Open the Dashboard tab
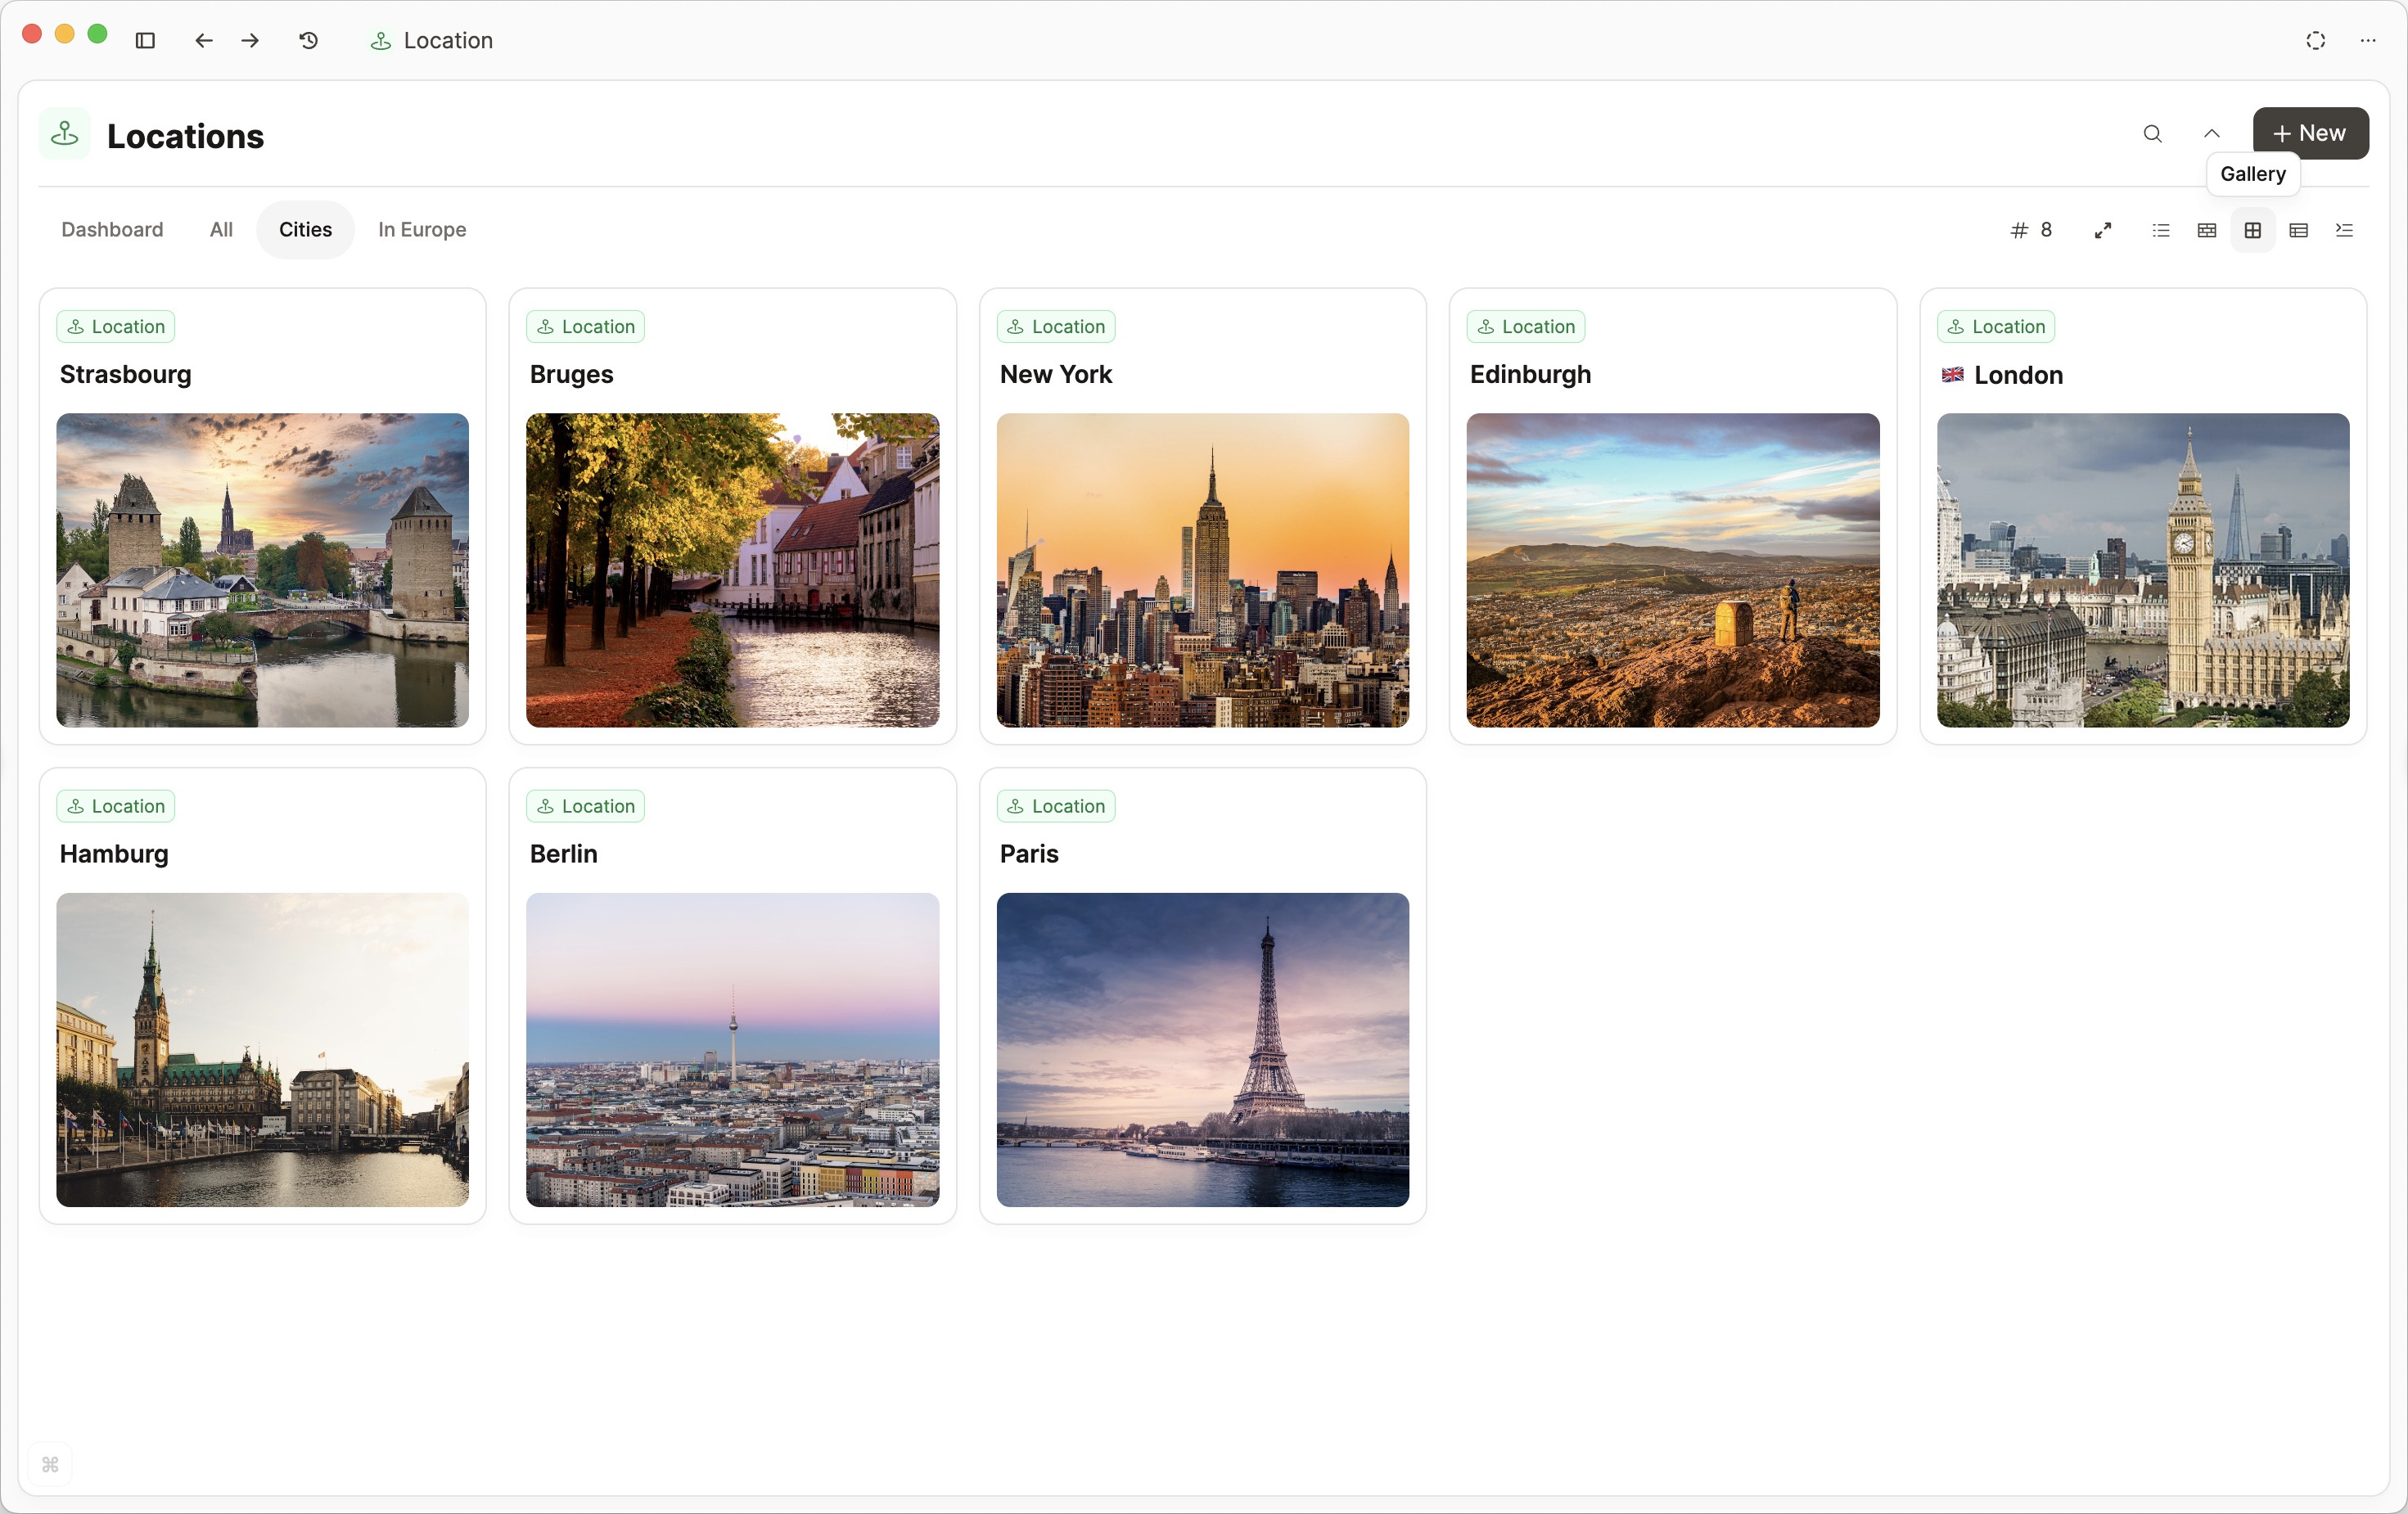 point(112,230)
